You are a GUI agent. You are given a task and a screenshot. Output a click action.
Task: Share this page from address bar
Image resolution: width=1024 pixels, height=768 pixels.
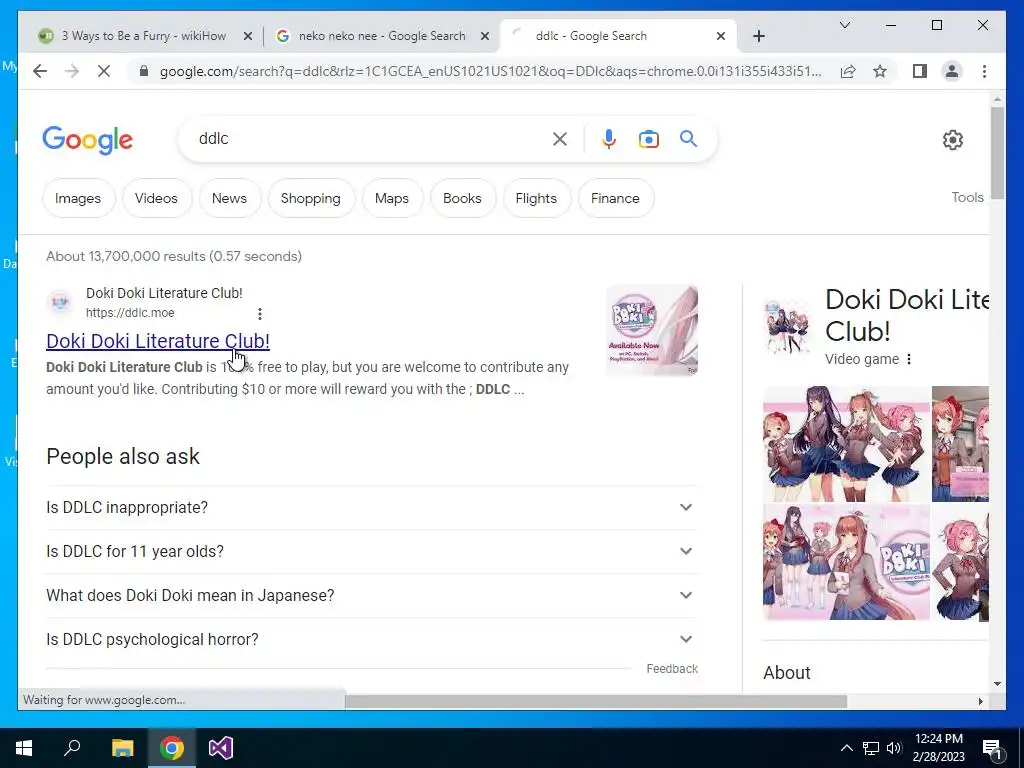pyautogui.click(x=848, y=71)
